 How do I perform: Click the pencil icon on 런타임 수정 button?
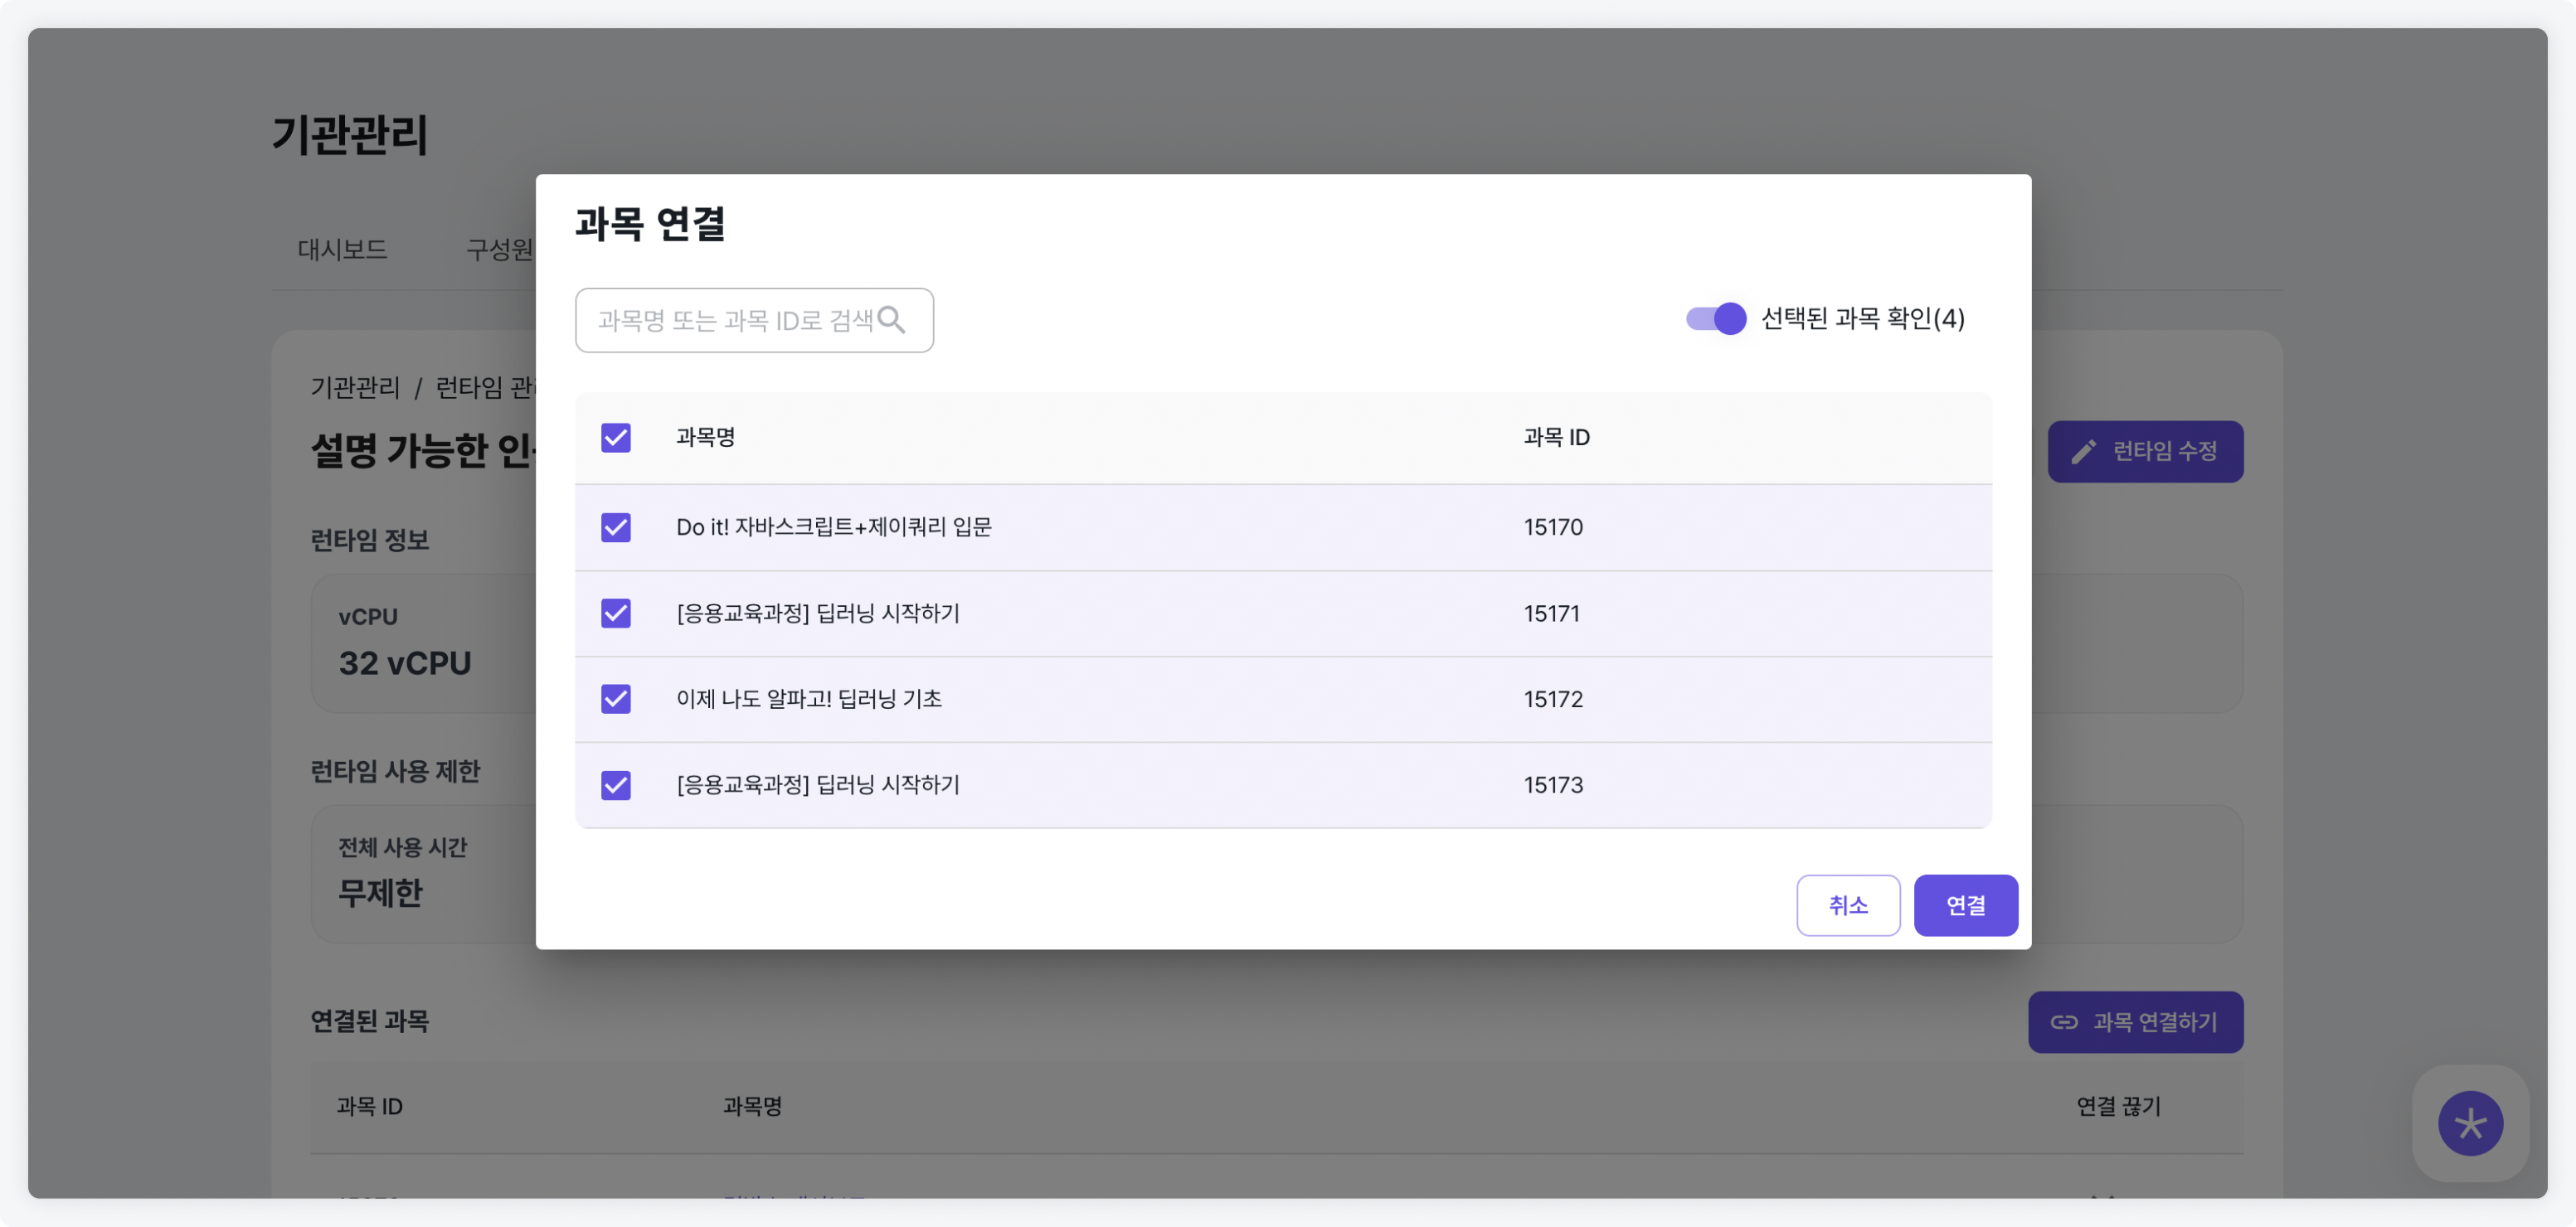click(x=2083, y=452)
